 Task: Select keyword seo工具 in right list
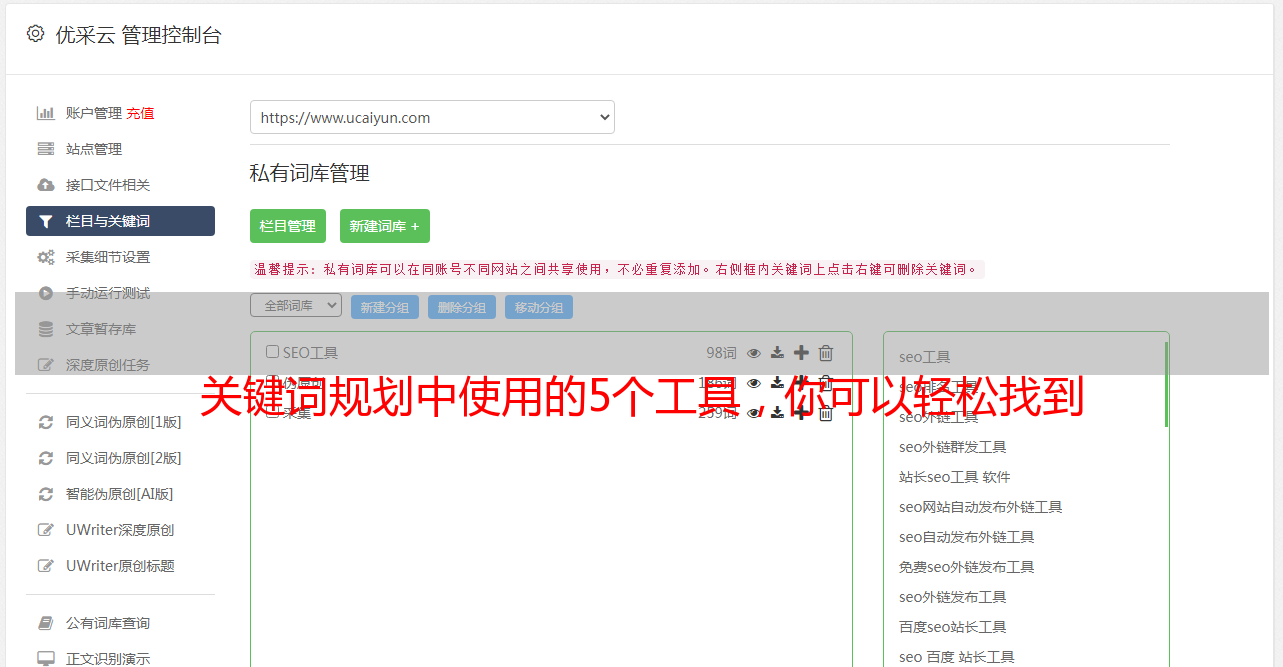925,357
